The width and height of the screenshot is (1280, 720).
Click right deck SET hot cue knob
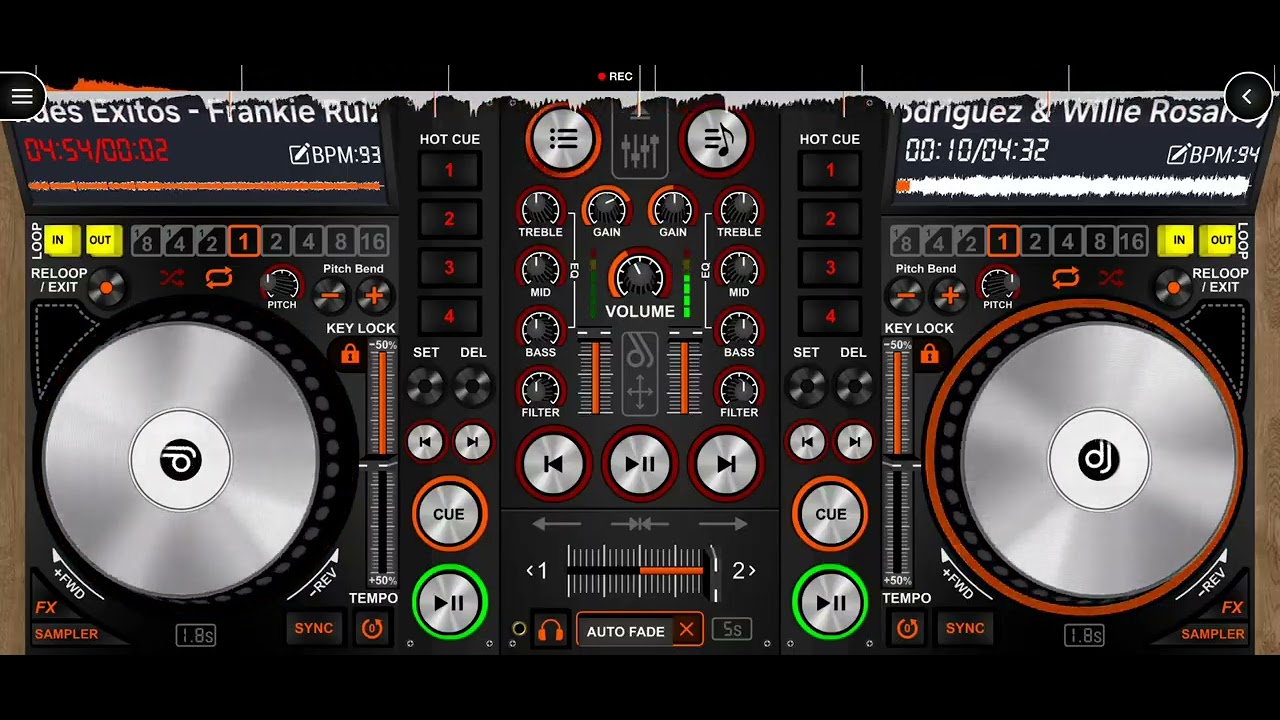807,385
